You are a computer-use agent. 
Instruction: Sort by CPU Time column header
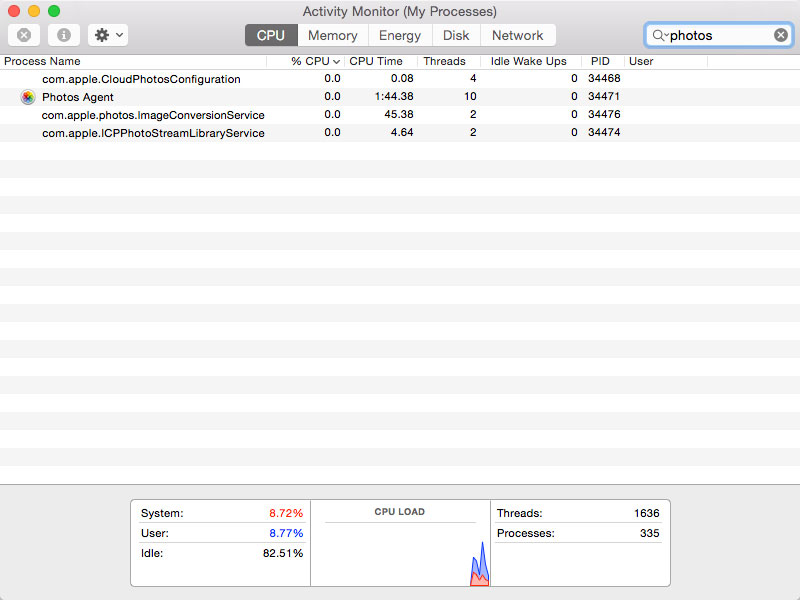tap(381, 61)
